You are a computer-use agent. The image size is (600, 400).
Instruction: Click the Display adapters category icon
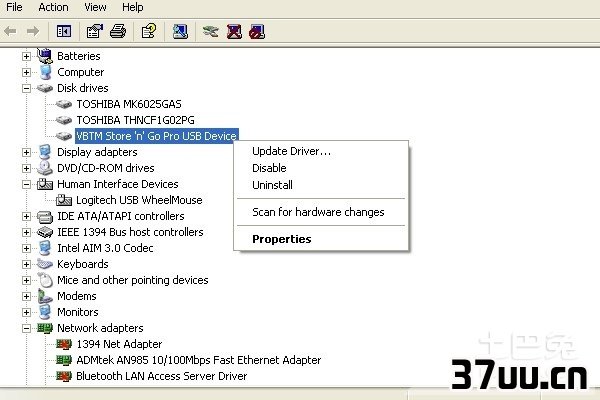click(x=45, y=152)
